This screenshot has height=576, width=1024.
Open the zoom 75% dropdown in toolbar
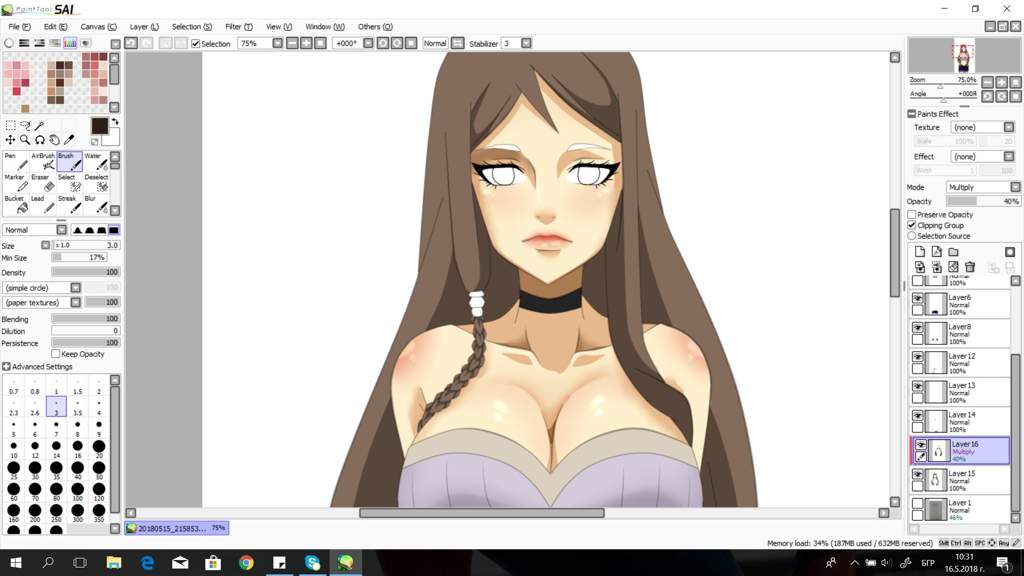coord(278,43)
